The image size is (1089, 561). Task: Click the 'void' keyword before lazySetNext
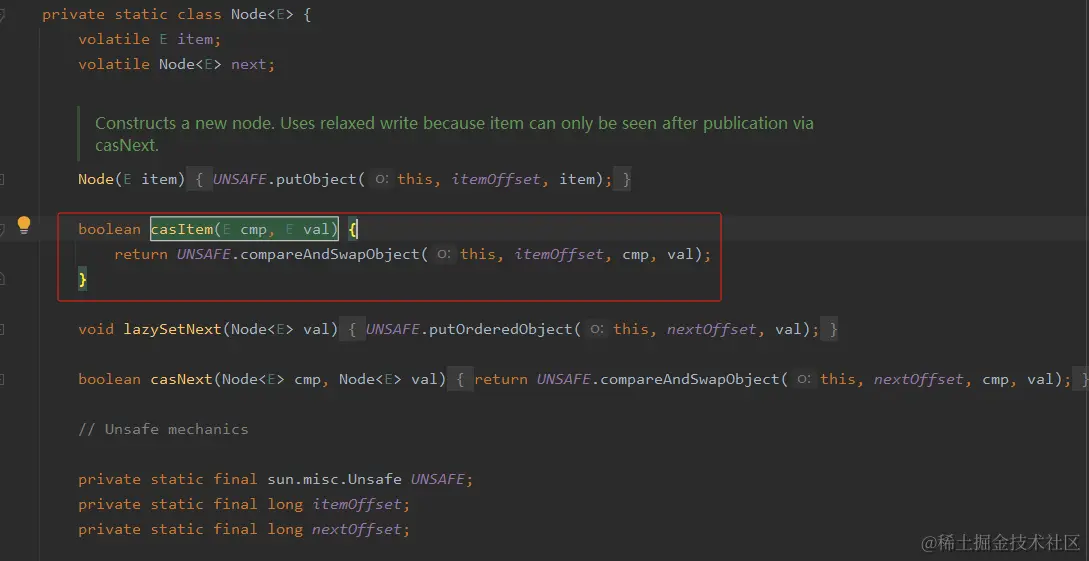[96, 329]
